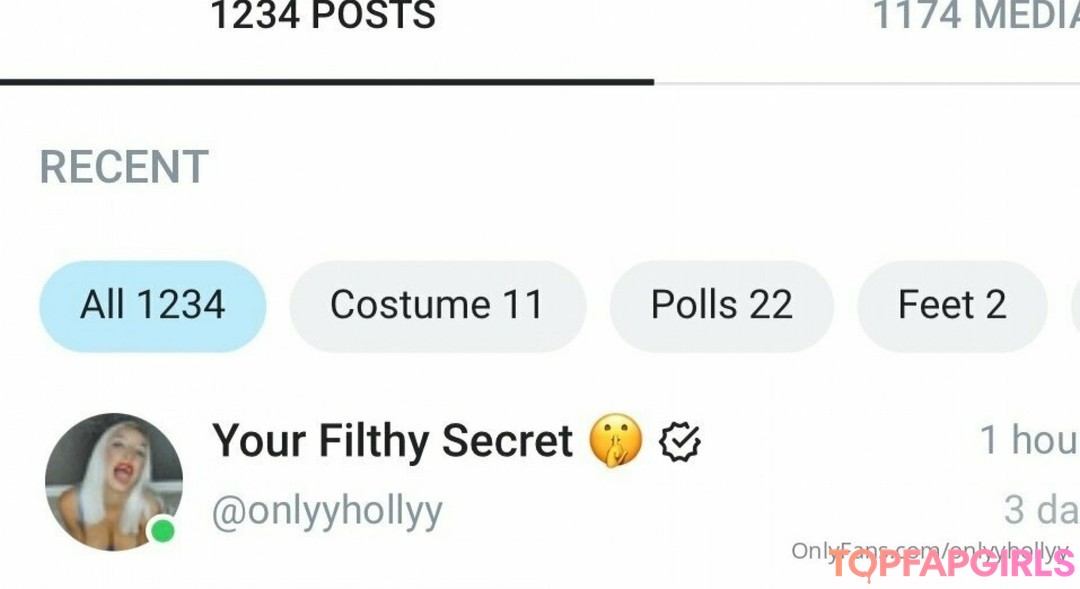This screenshot has width=1080, height=589.
Task: Open the round profile avatar picture
Action: tap(113, 481)
